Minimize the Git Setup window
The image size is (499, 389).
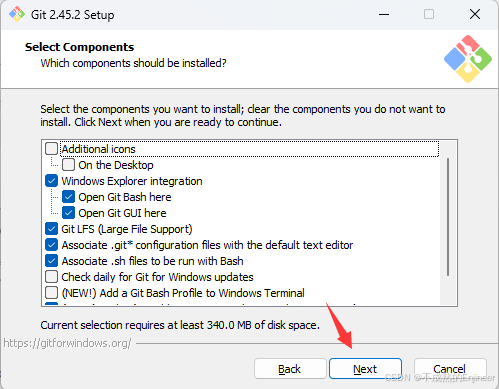(384, 15)
